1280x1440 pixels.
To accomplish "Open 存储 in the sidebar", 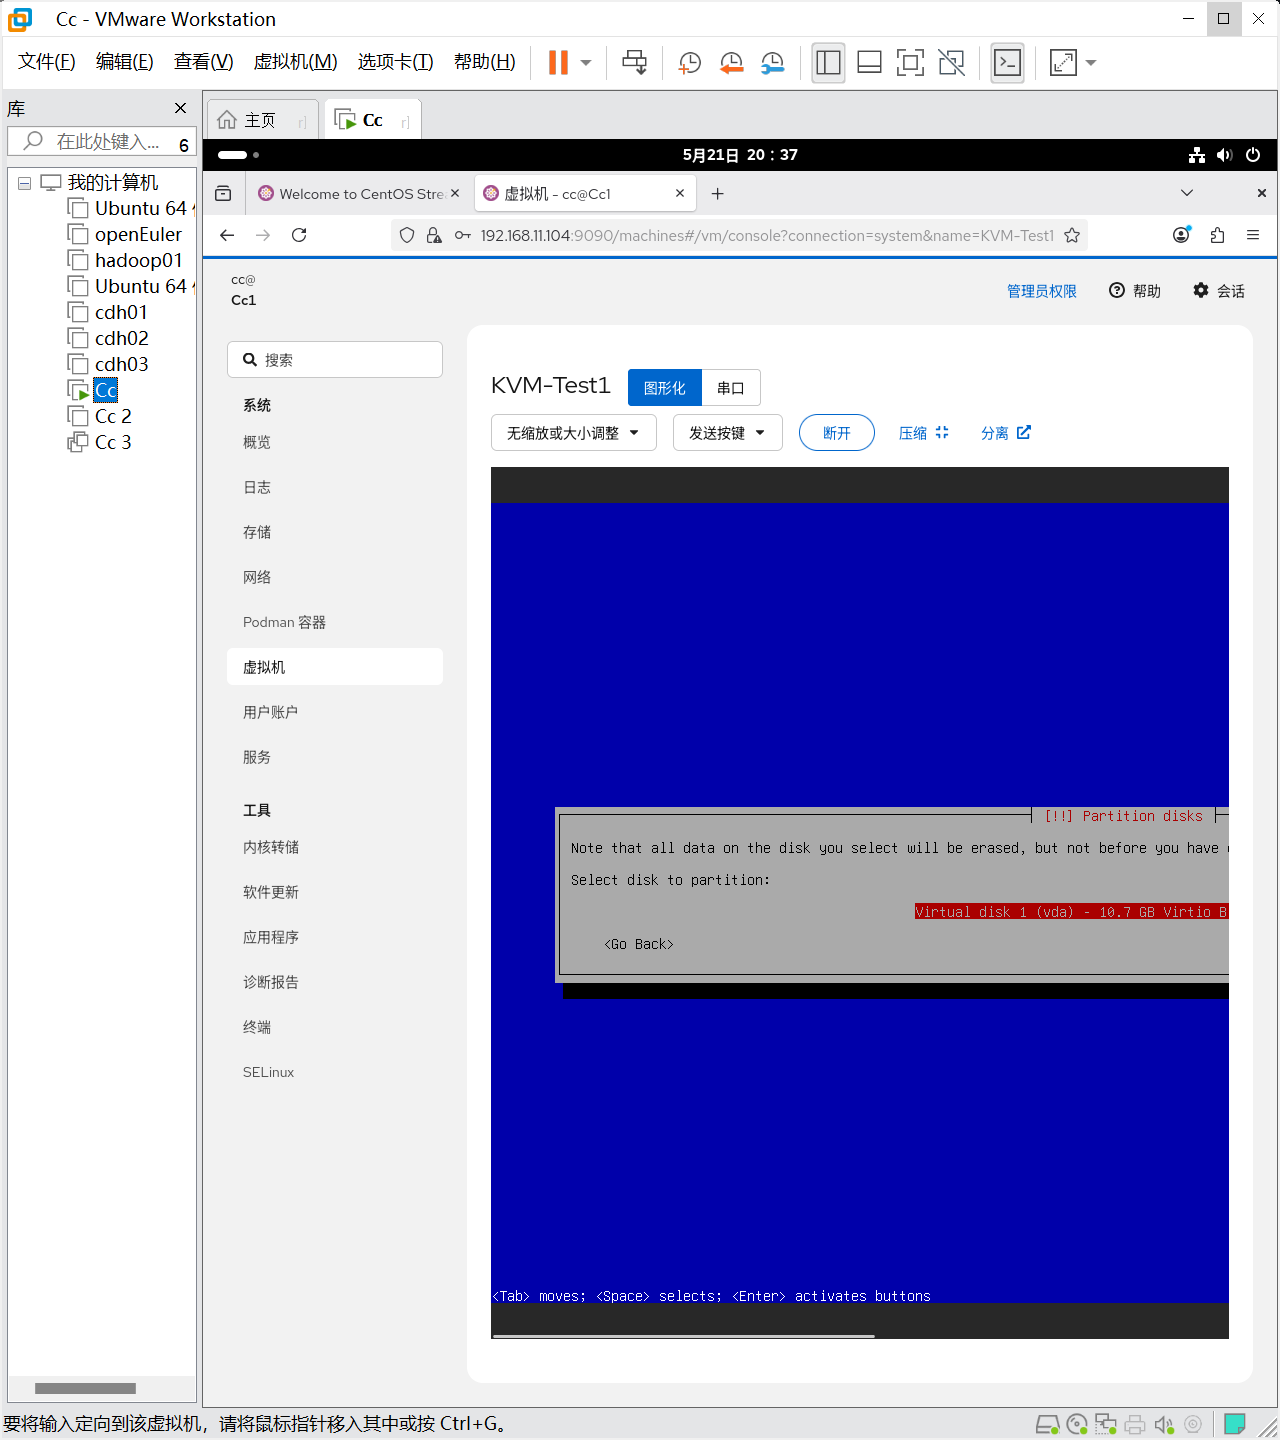I will [x=335, y=532].
